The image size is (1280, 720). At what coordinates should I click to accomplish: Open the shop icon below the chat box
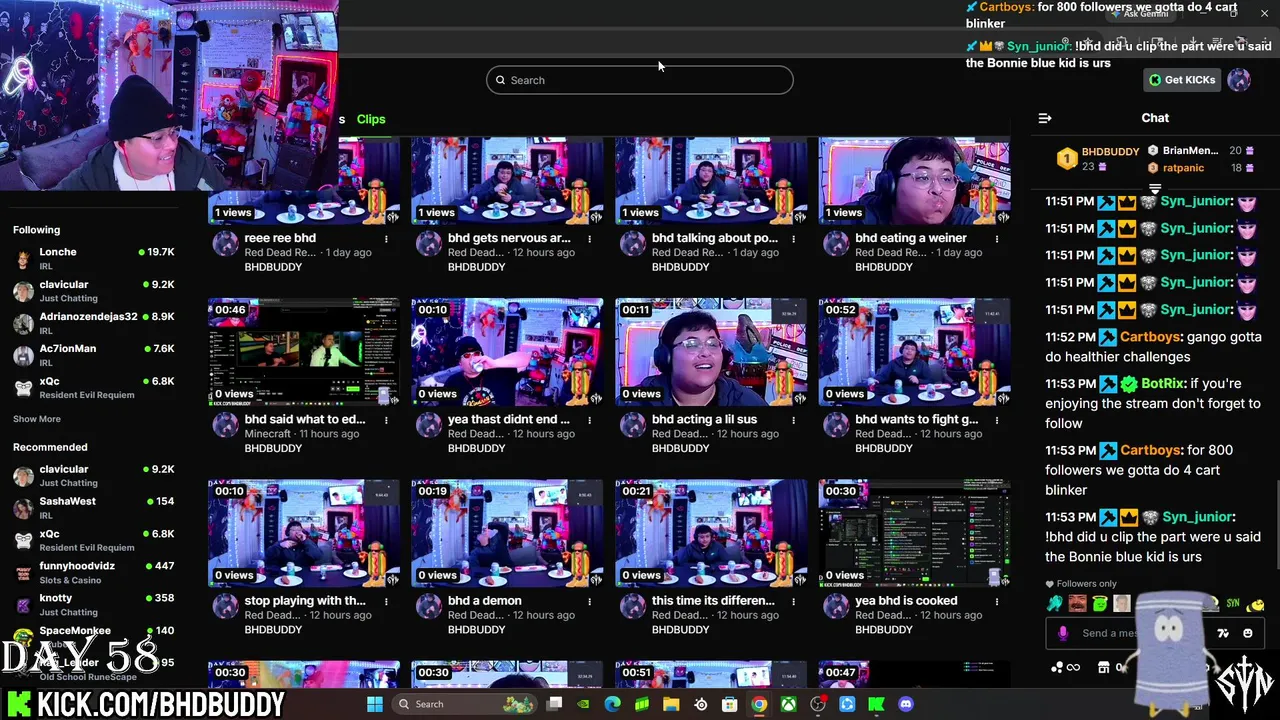1104,667
